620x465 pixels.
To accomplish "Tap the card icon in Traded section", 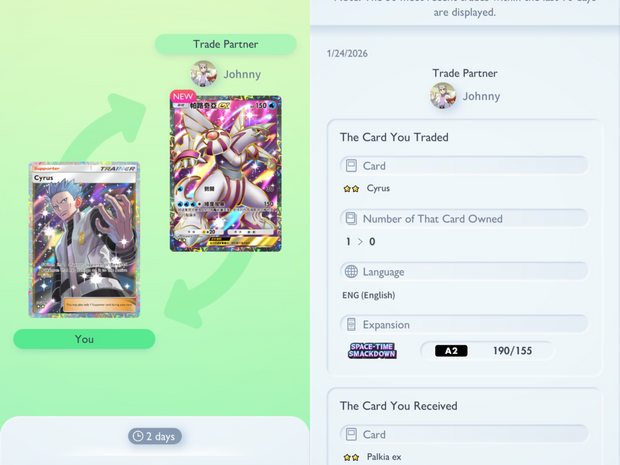I will (x=351, y=166).
